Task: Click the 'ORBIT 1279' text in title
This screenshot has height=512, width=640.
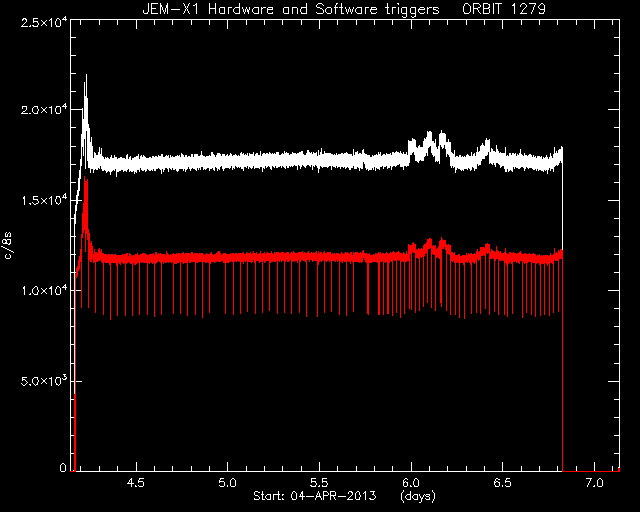Action: (504, 9)
